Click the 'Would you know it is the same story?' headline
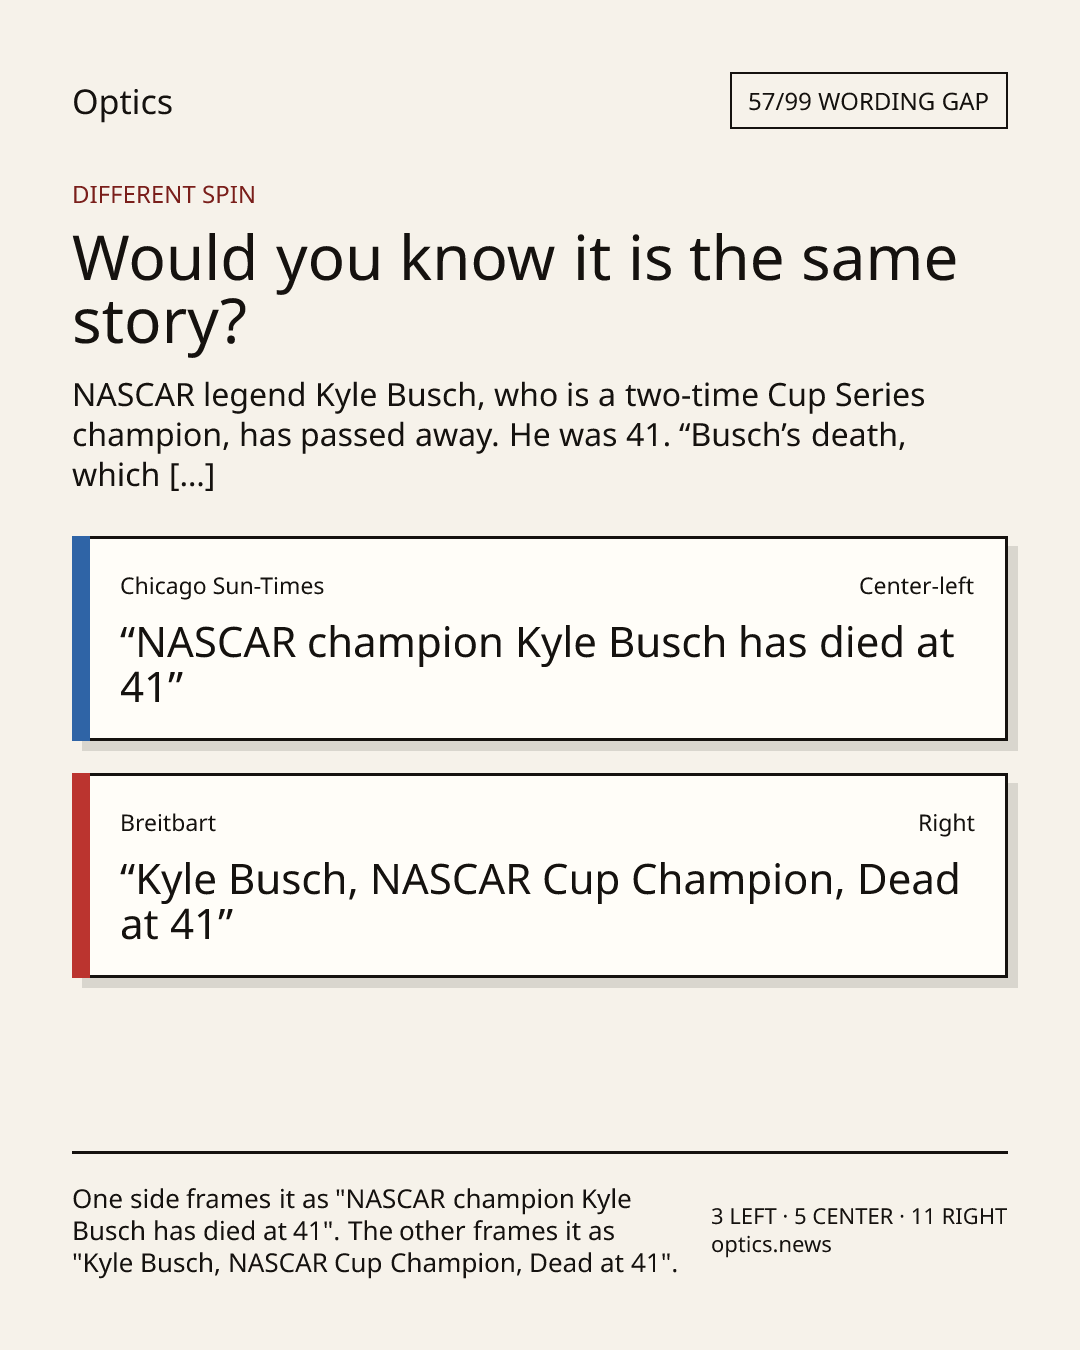The height and width of the screenshot is (1350, 1080). click(515, 290)
